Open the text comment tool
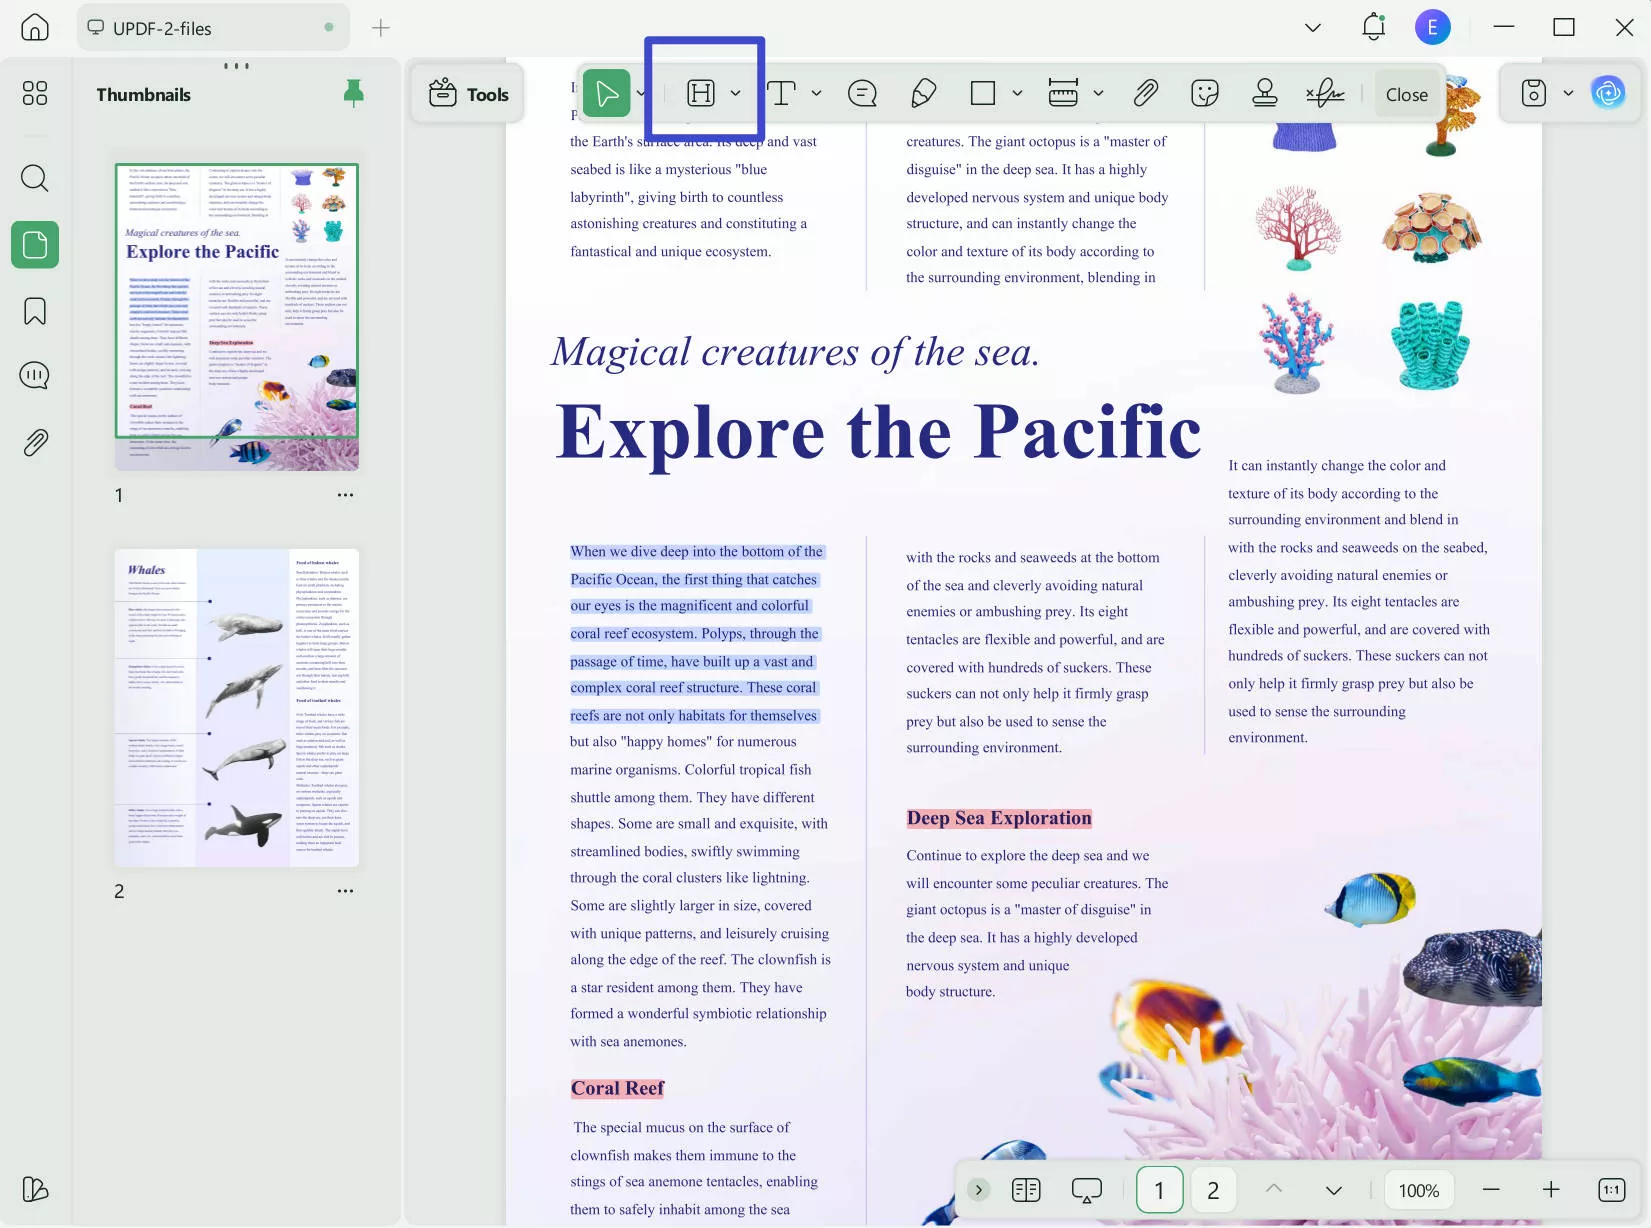 [x=861, y=93]
